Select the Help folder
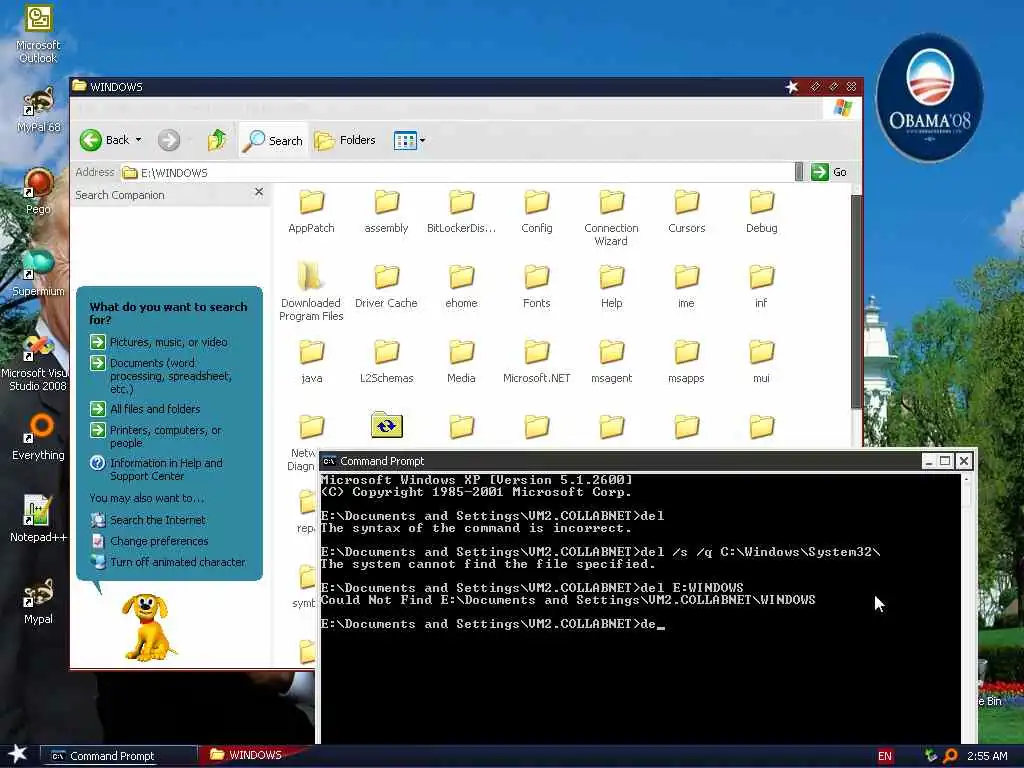Image resolution: width=1024 pixels, height=768 pixels. tap(611, 287)
